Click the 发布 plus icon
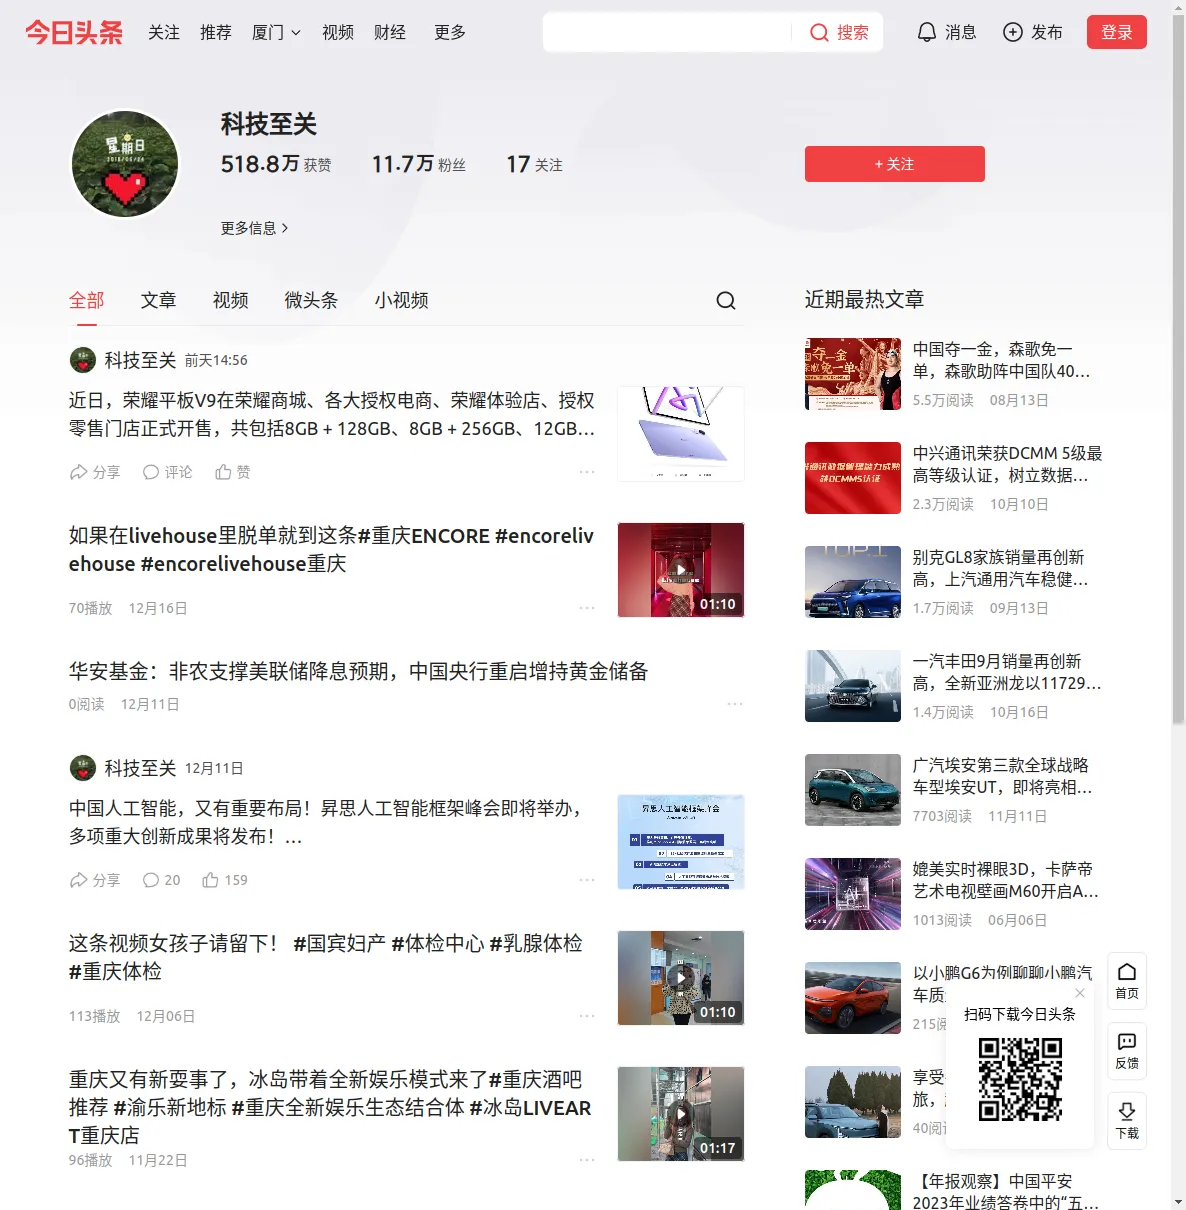 click(1013, 32)
